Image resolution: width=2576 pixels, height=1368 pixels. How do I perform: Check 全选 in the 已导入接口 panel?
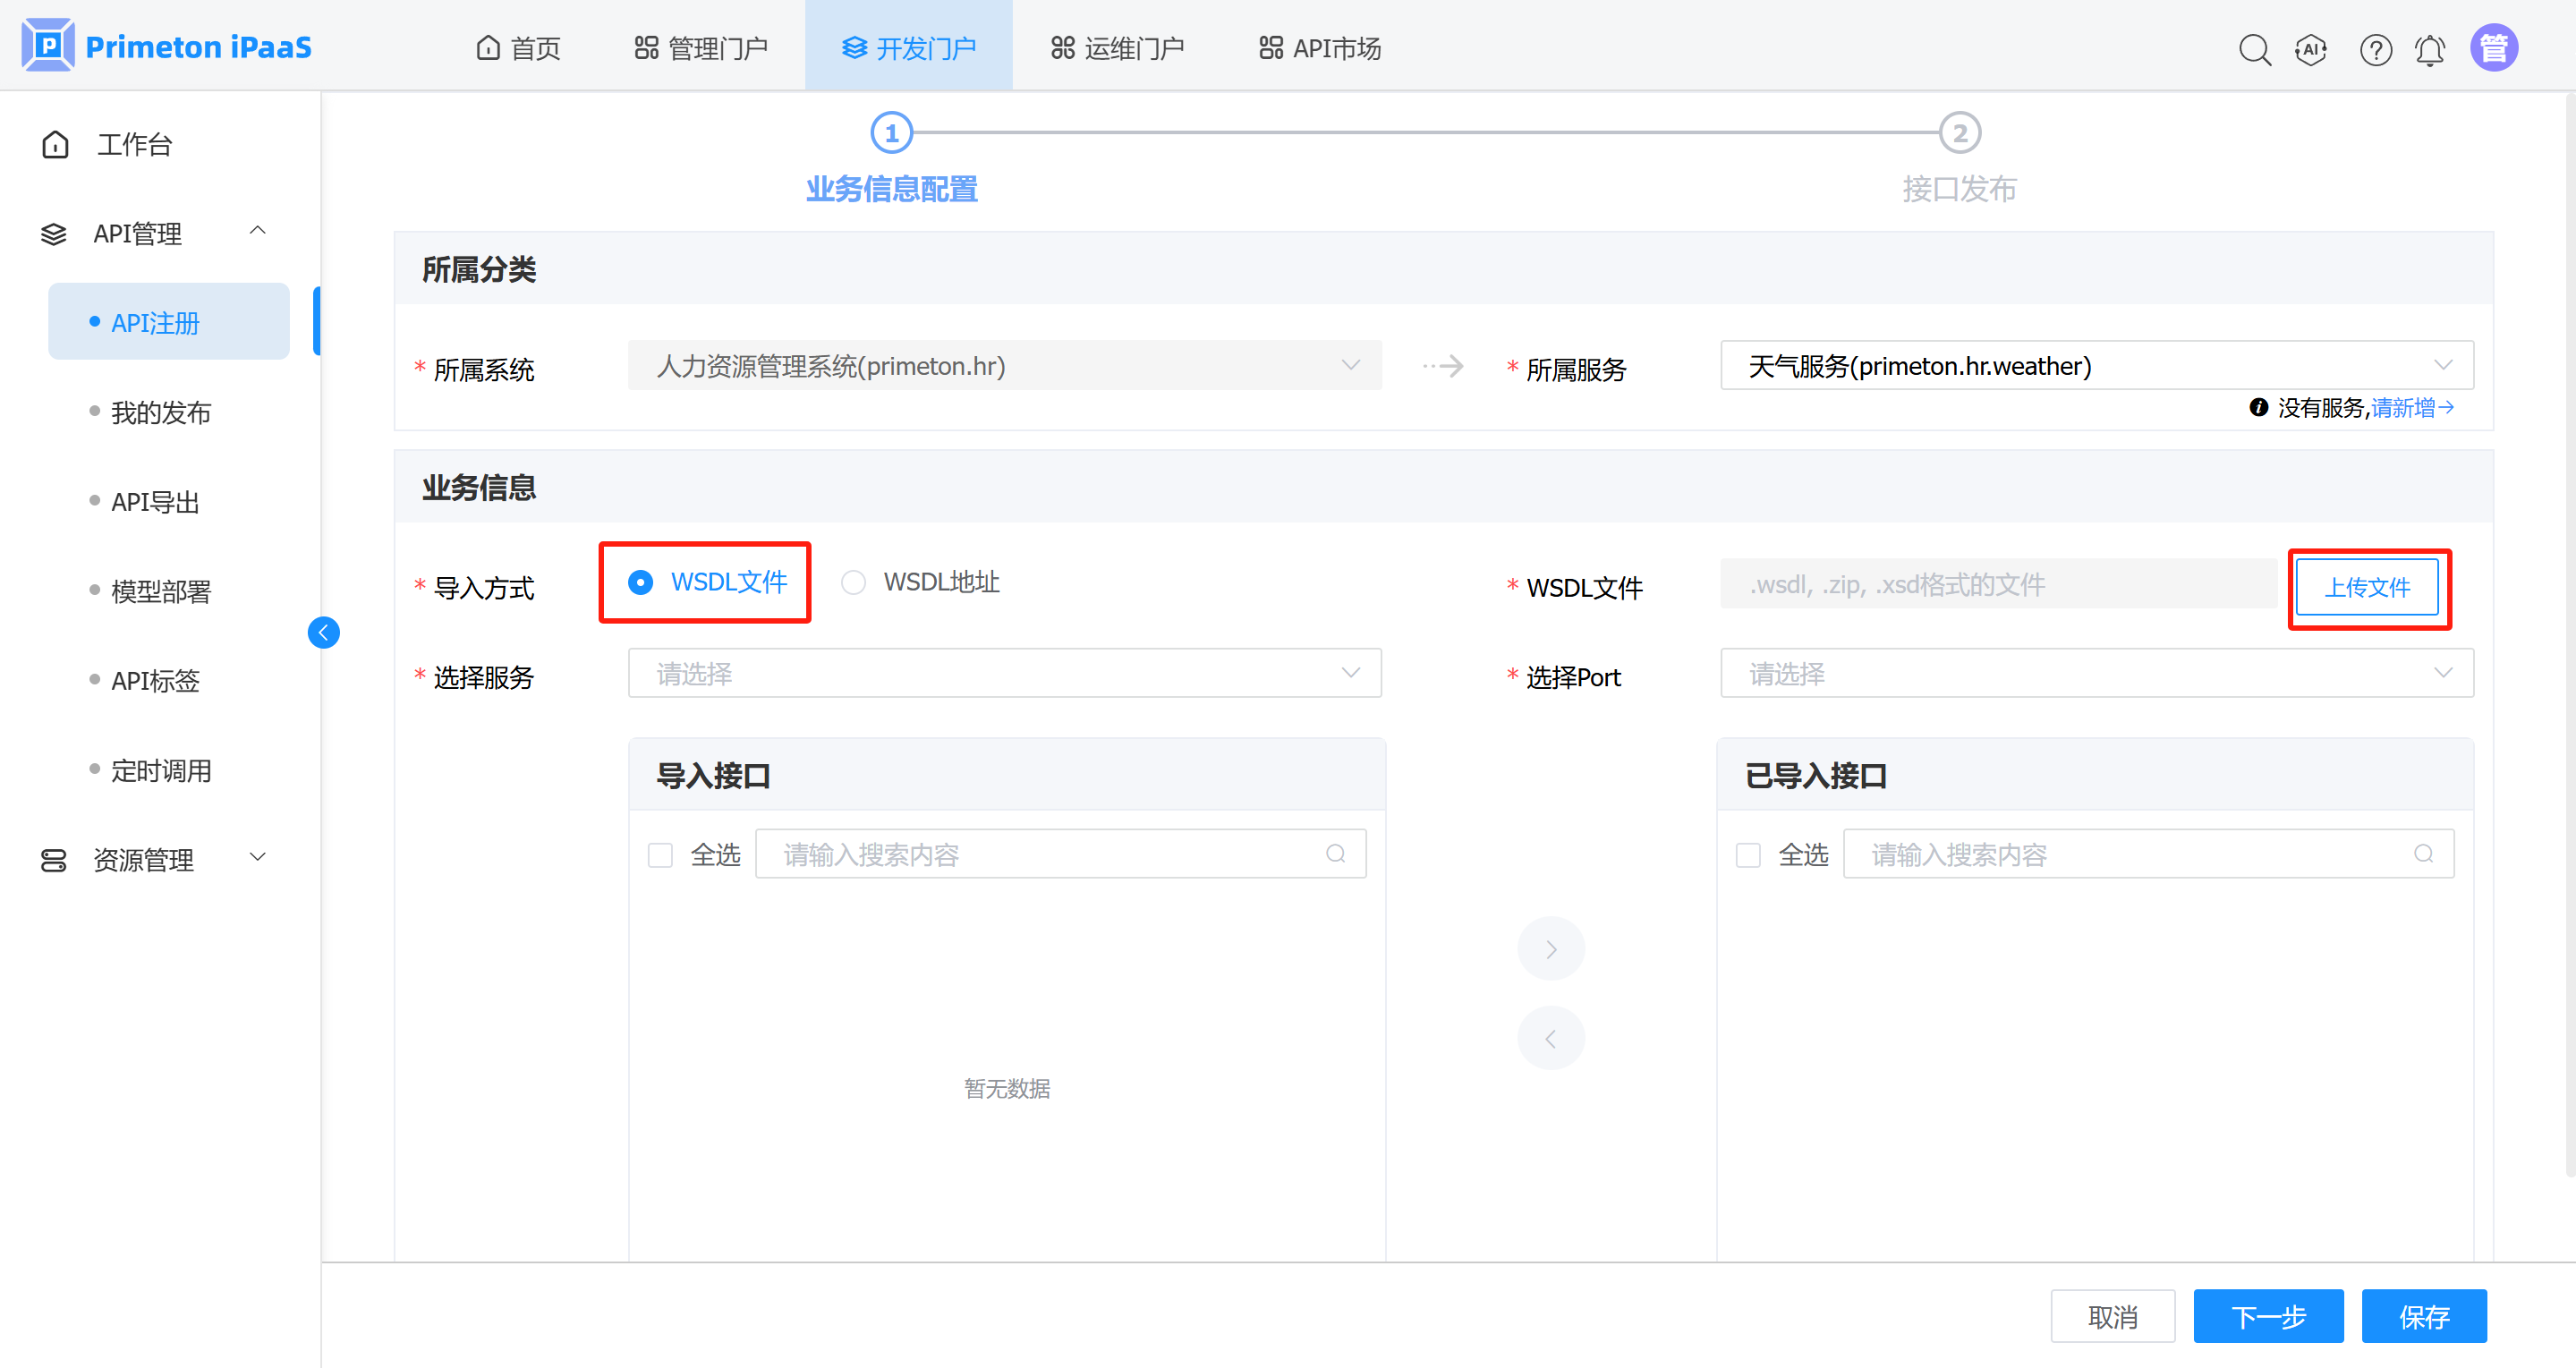point(1748,855)
